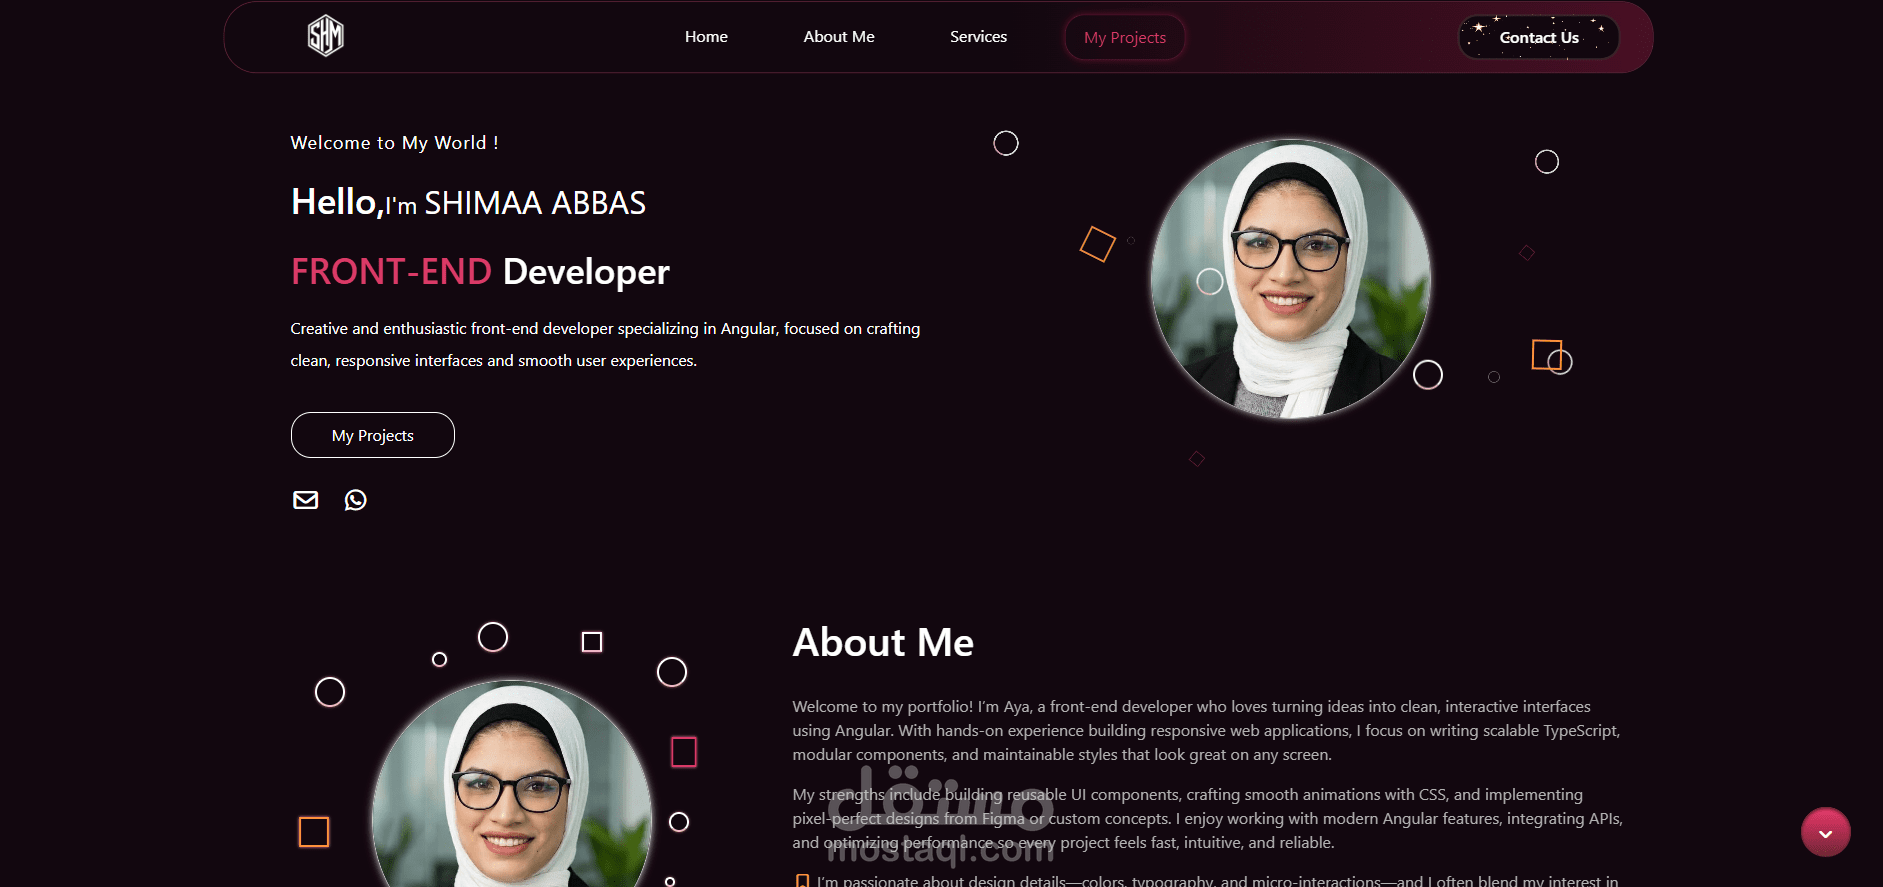Open the email envelope icon
This screenshot has width=1883, height=887.
click(x=305, y=500)
